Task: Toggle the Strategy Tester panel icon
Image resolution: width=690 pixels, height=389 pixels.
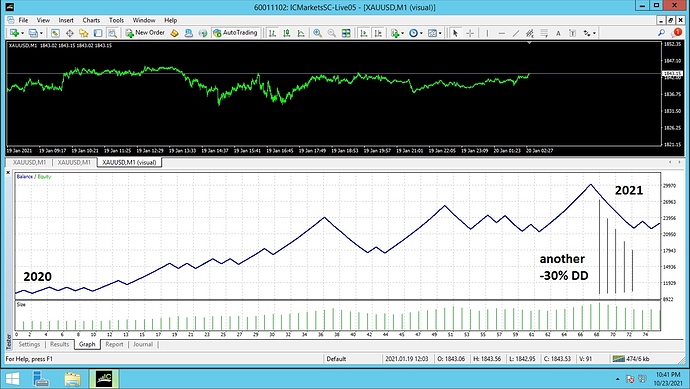Action: point(113,33)
